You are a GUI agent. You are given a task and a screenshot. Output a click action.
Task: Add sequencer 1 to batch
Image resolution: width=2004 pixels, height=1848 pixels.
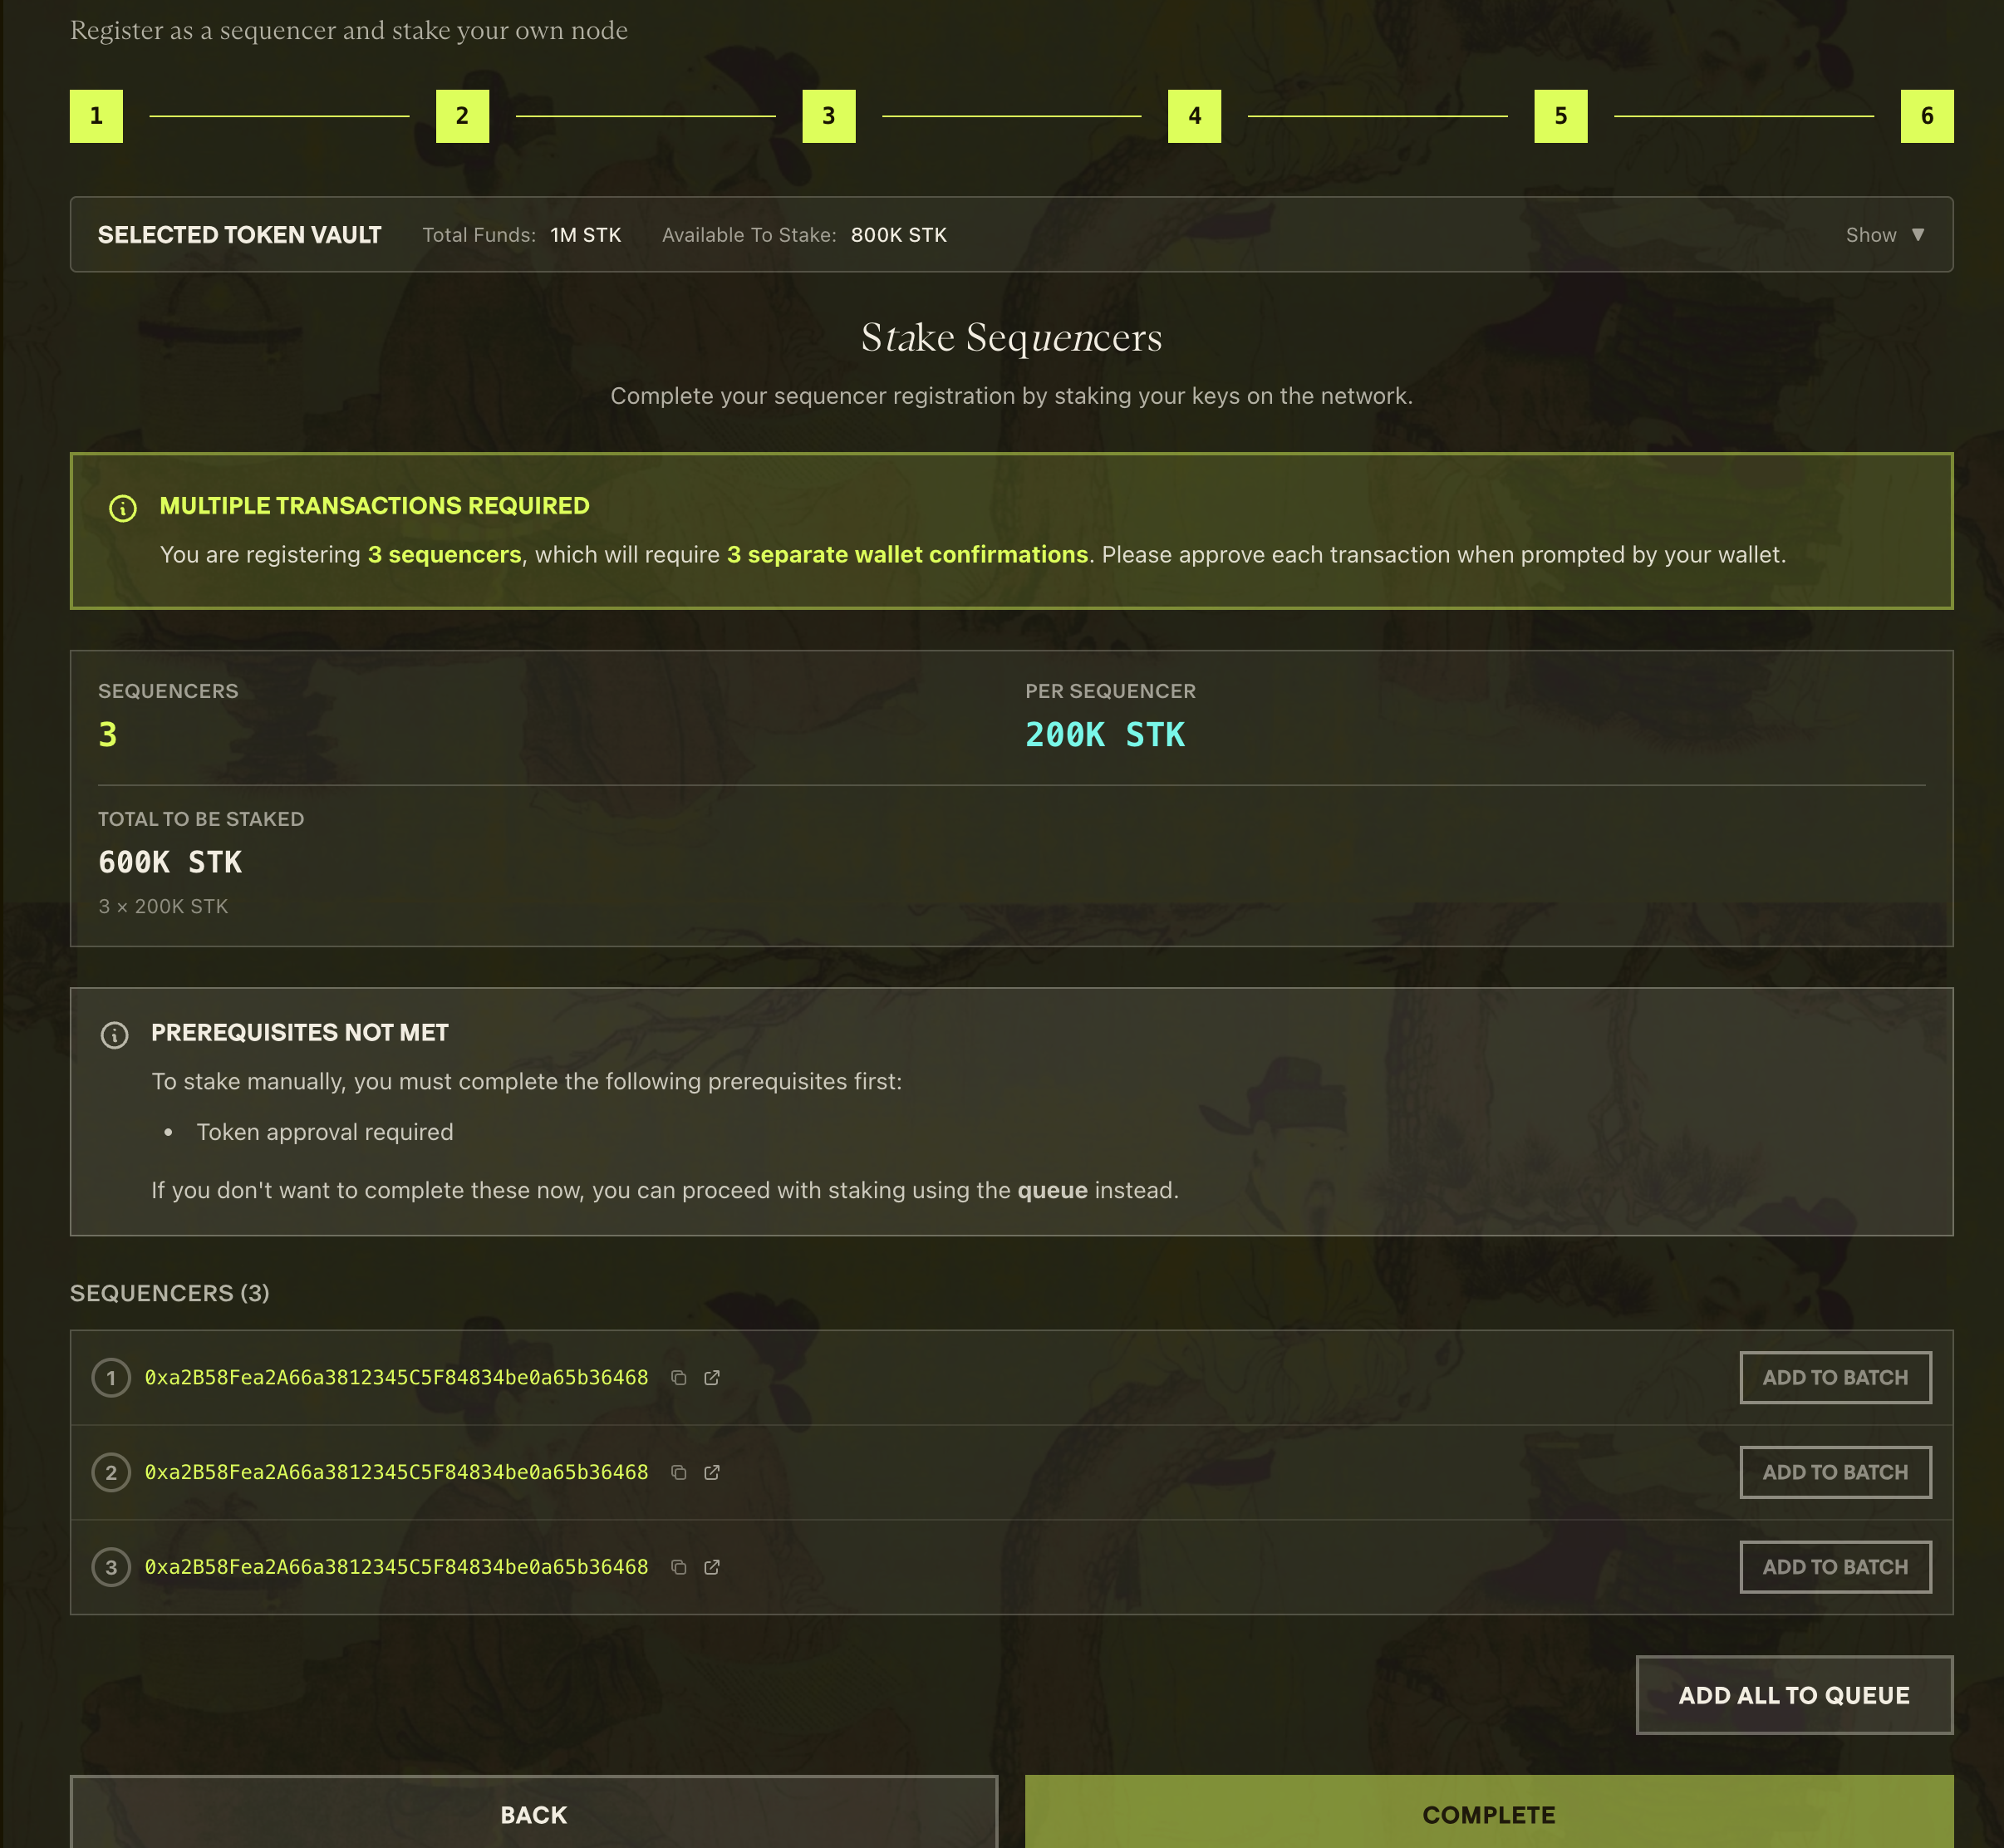(x=1834, y=1378)
